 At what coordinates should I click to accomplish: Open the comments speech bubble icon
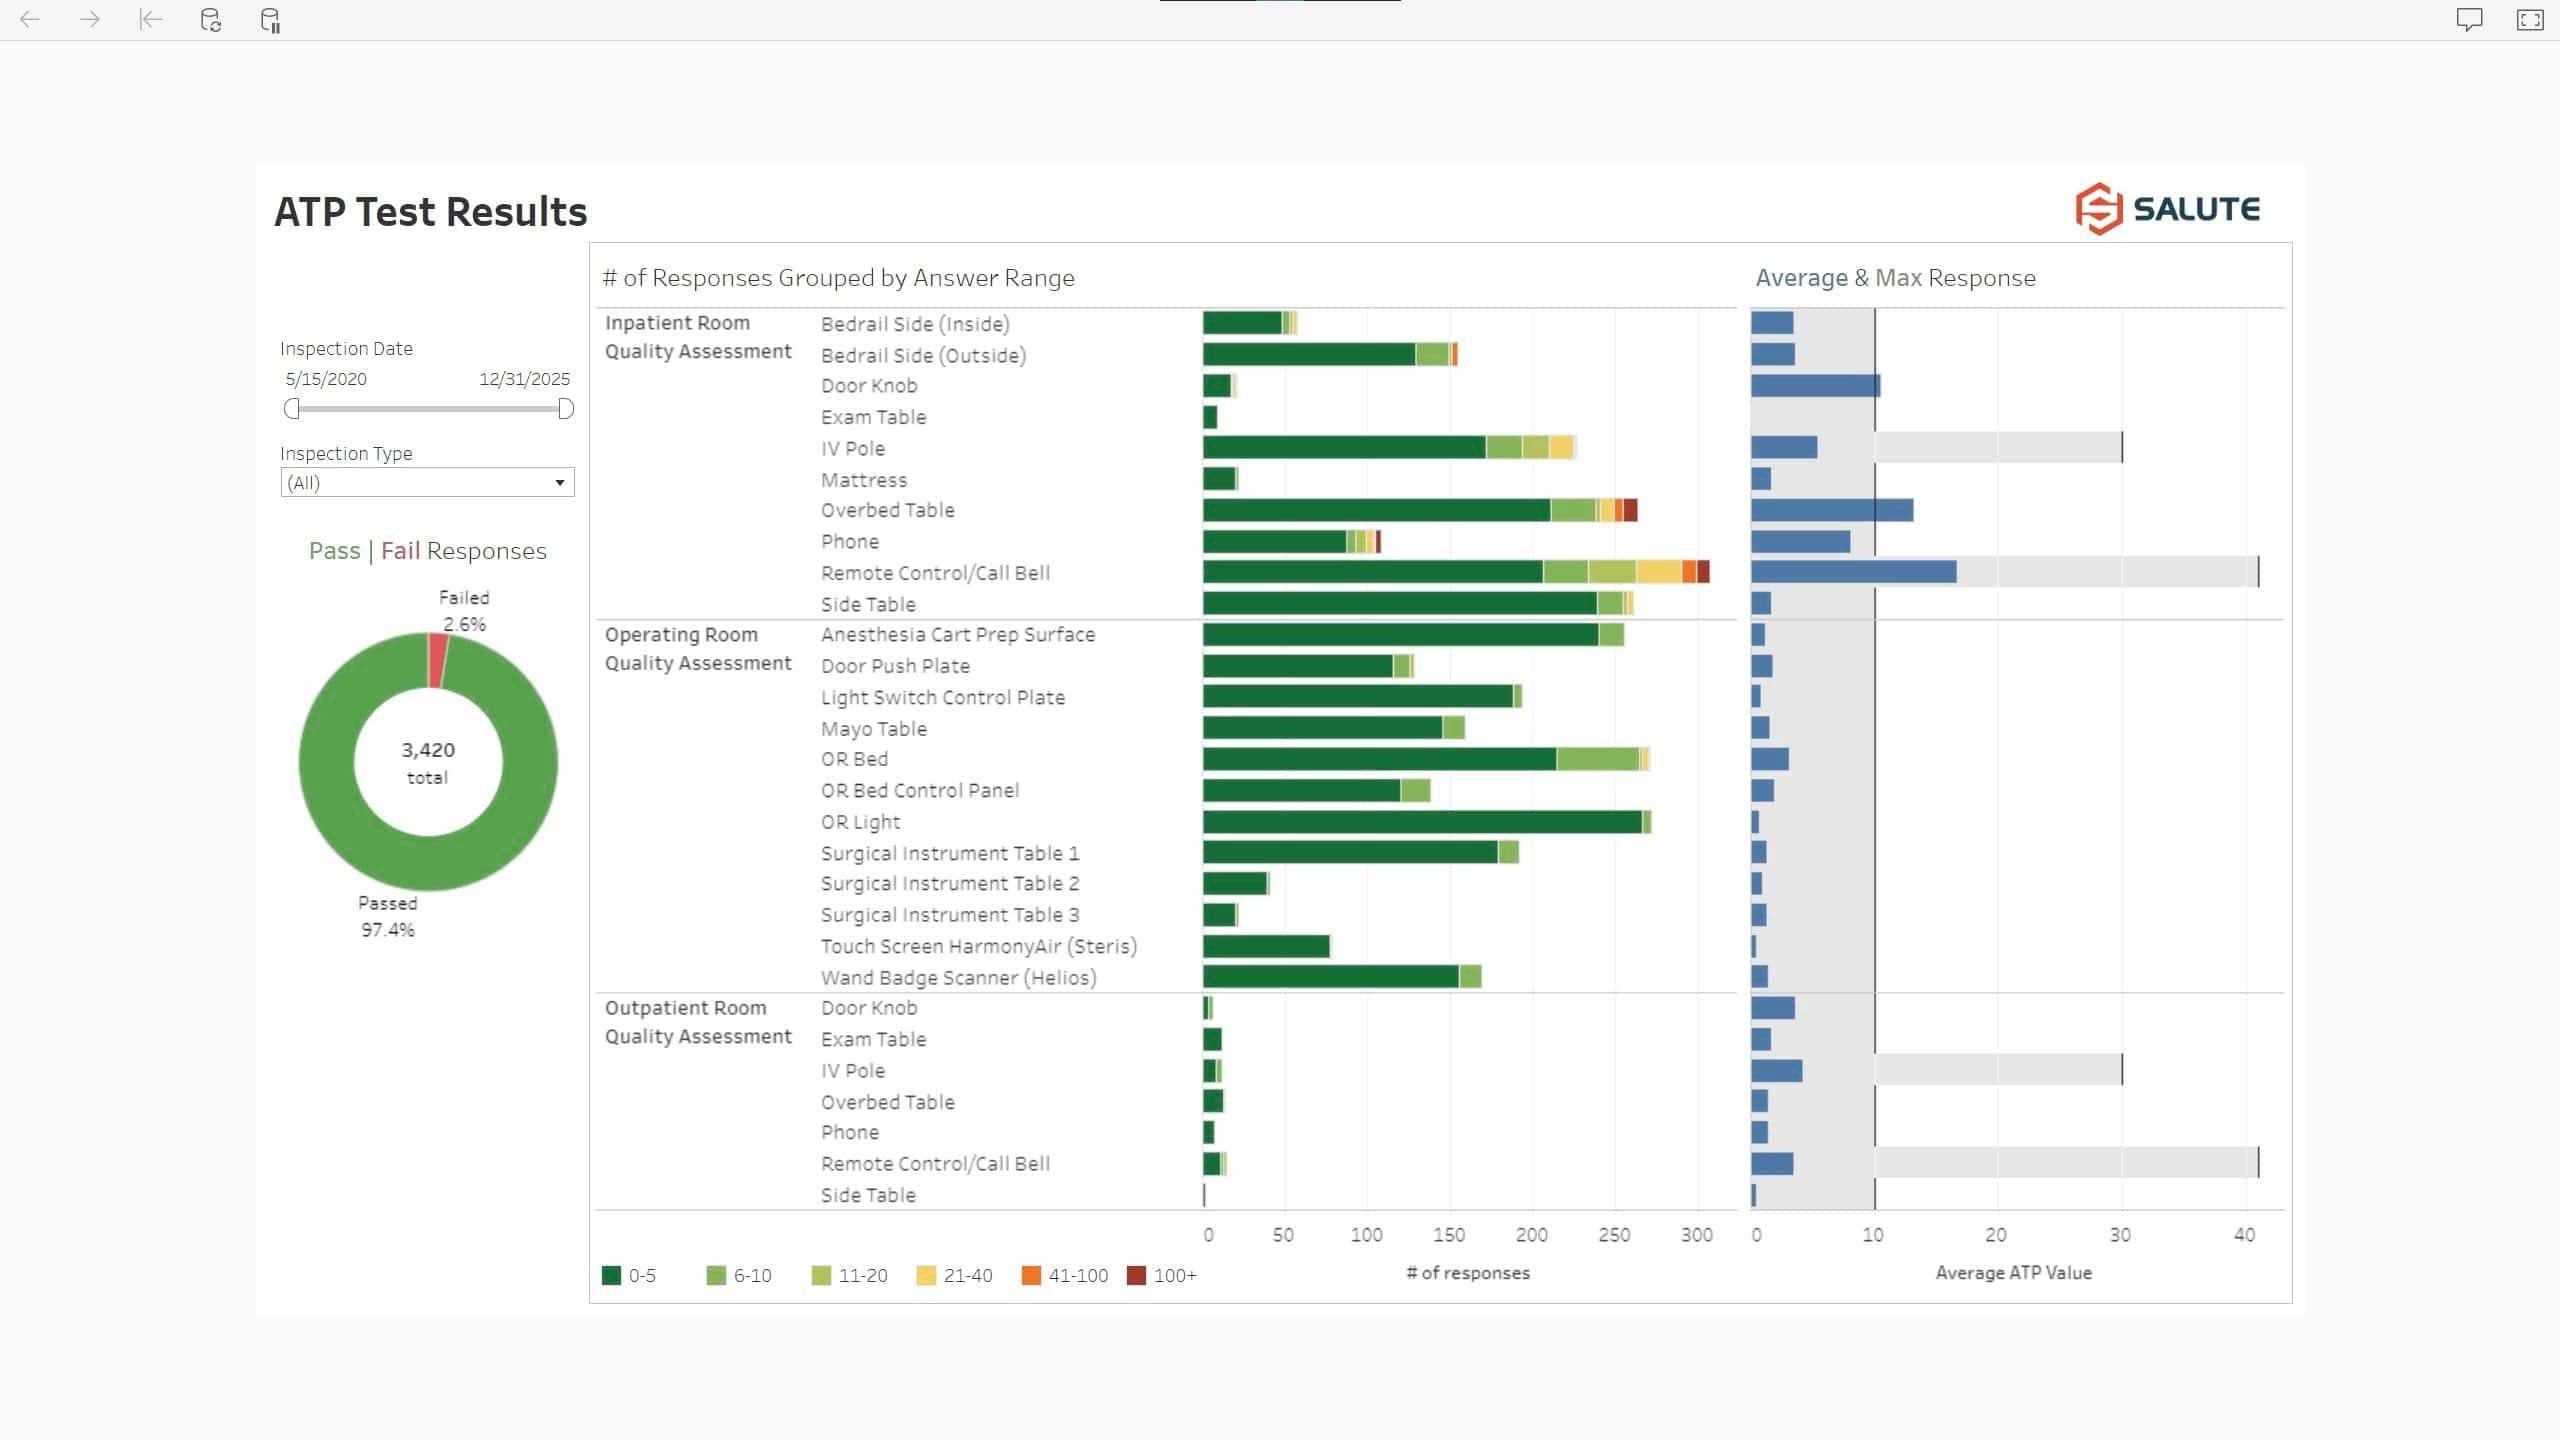click(2469, 20)
